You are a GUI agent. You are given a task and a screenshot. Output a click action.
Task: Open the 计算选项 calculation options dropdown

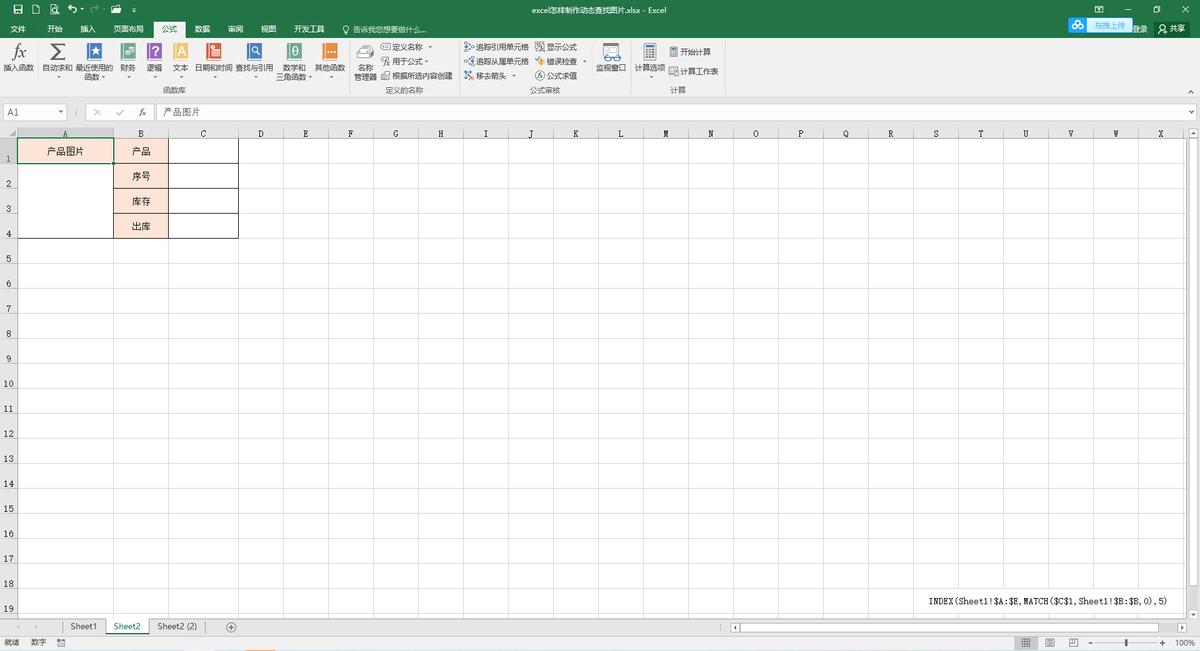(x=649, y=61)
